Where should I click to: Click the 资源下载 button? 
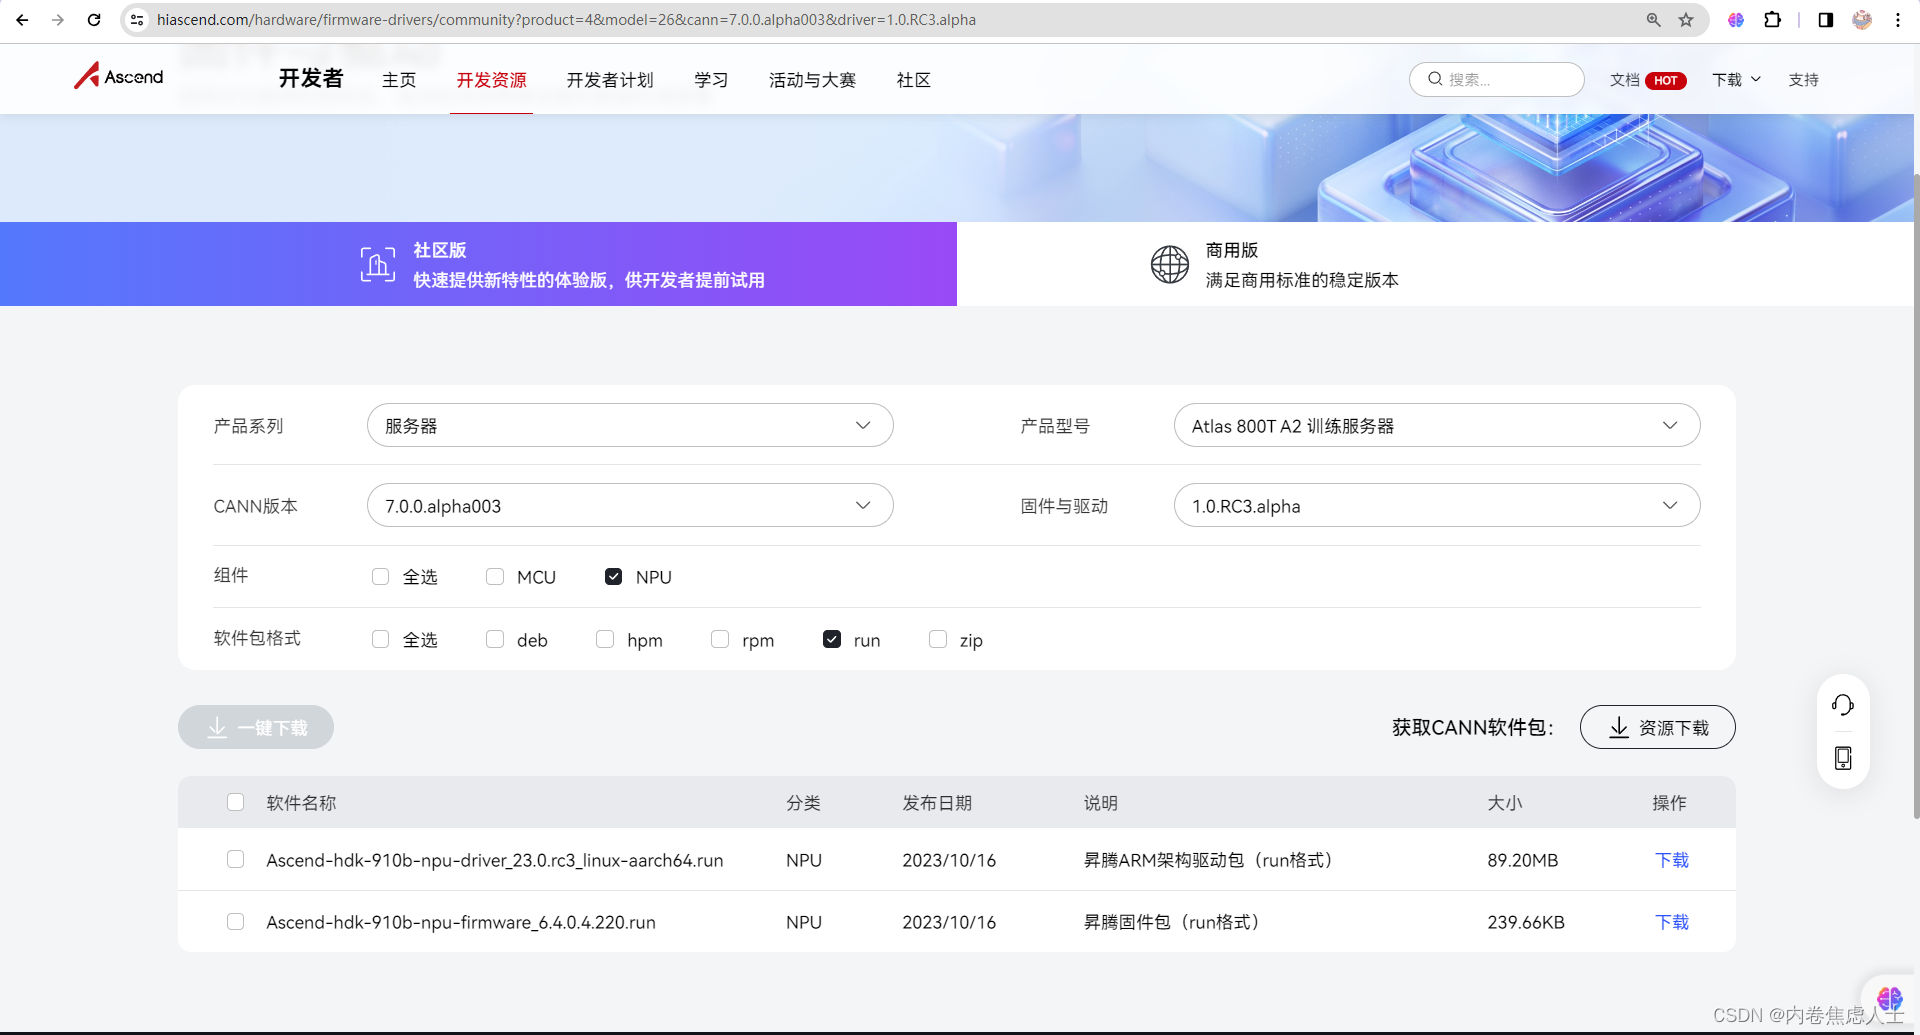[1657, 727]
